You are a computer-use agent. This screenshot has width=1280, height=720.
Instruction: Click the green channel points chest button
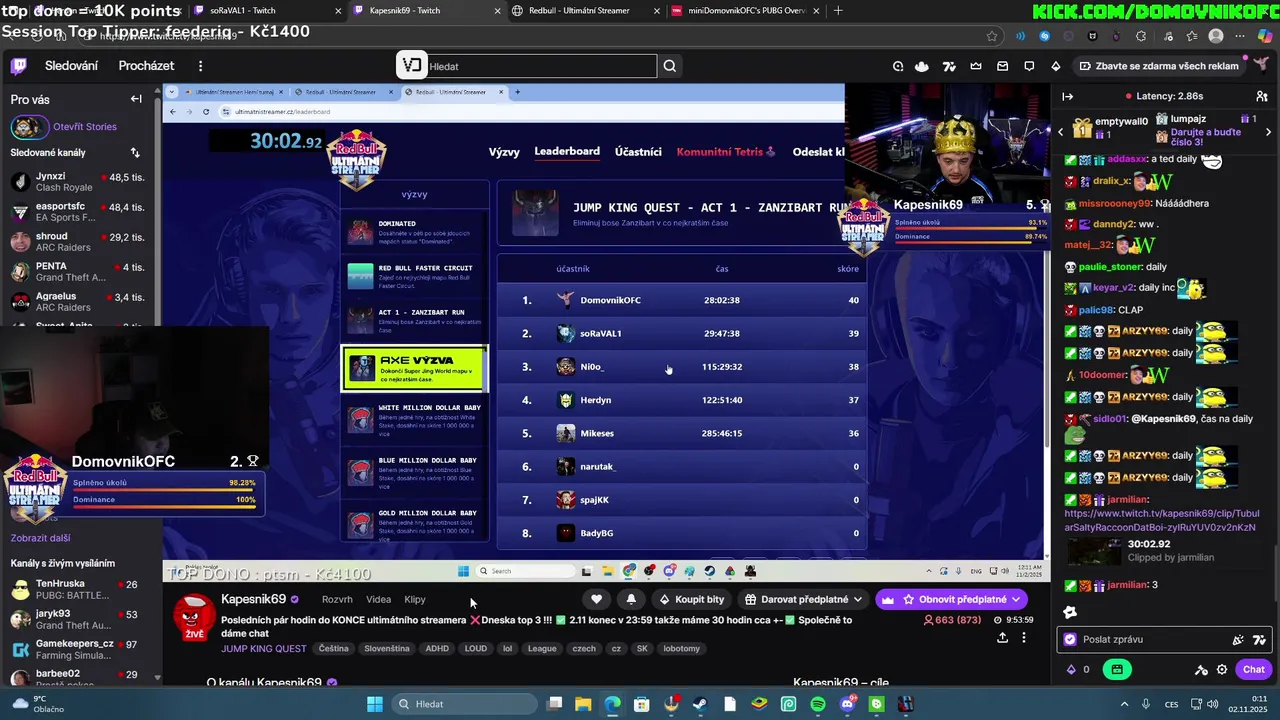point(1118,669)
